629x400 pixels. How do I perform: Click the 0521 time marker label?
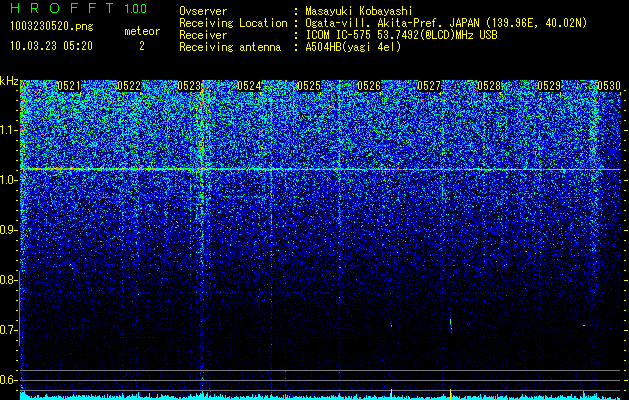click(69, 86)
